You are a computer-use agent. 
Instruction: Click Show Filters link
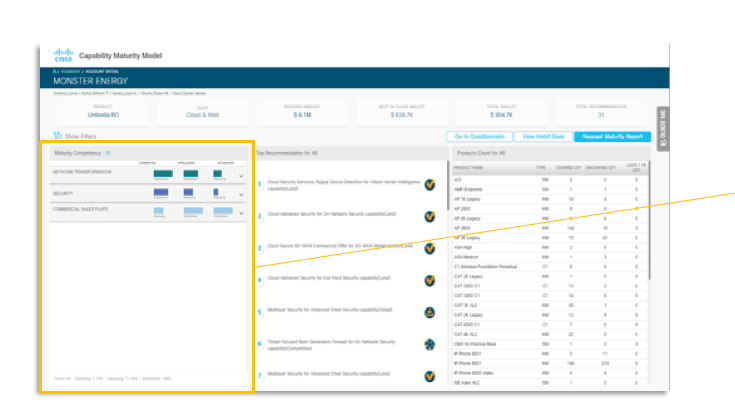[x=80, y=136]
